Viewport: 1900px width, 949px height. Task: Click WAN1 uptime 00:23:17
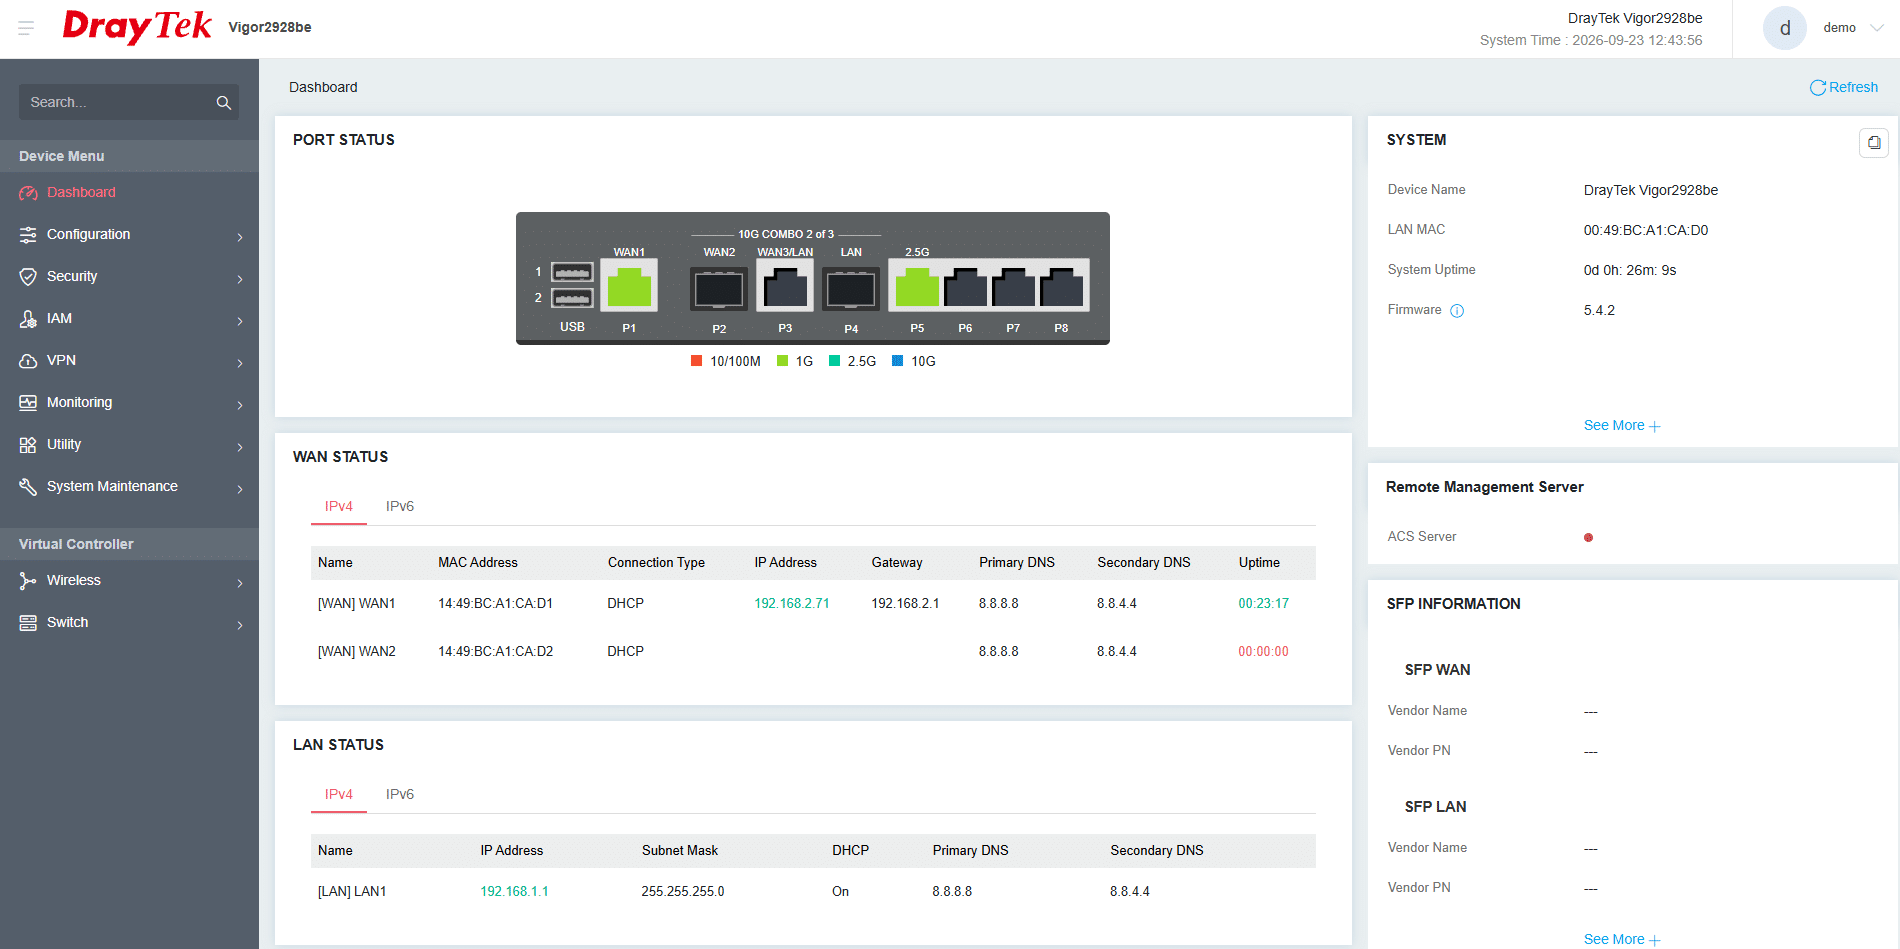pyautogui.click(x=1263, y=604)
